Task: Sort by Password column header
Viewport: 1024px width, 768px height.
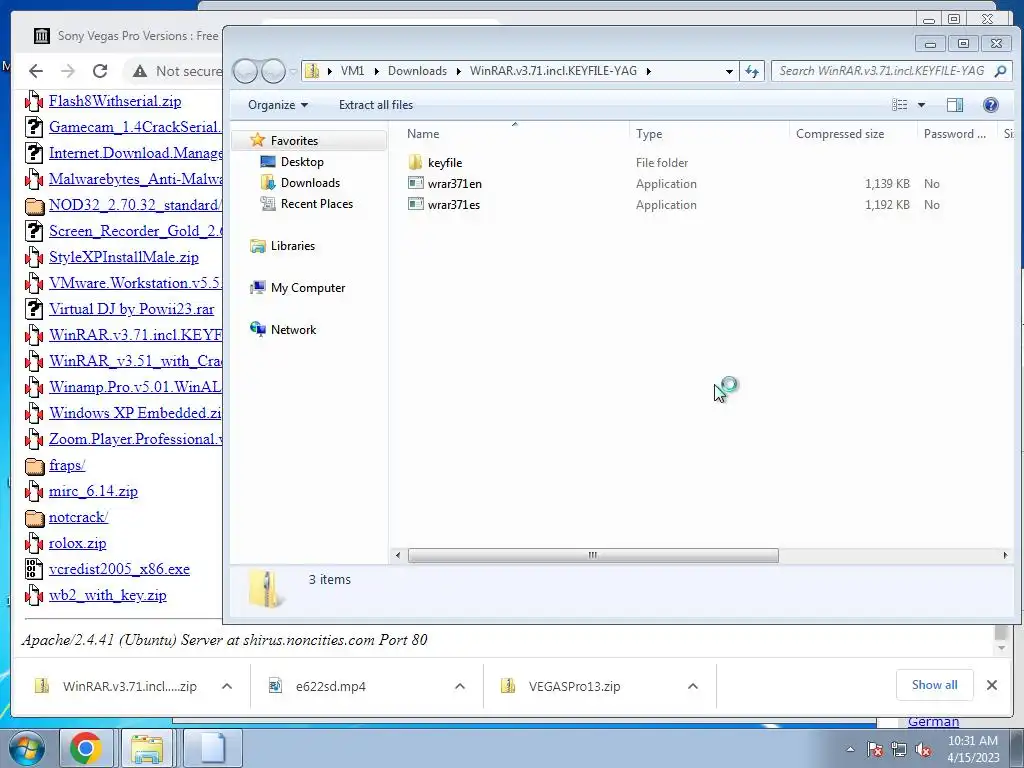Action: click(957, 133)
